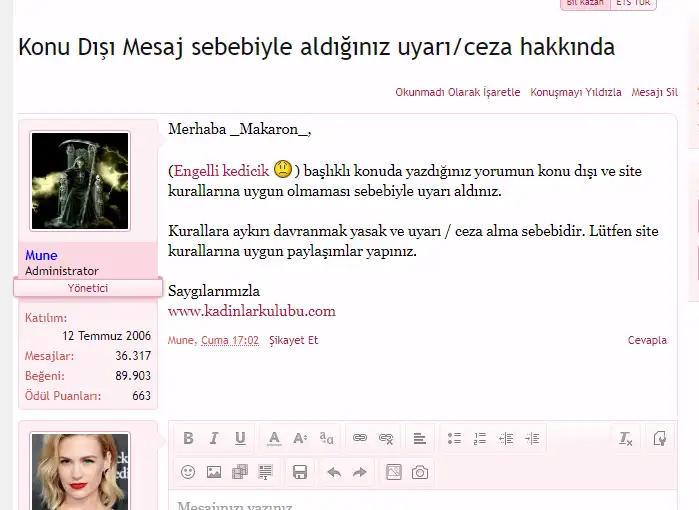Toggle underline text formatting
The image size is (699, 510).
coord(240,438)
